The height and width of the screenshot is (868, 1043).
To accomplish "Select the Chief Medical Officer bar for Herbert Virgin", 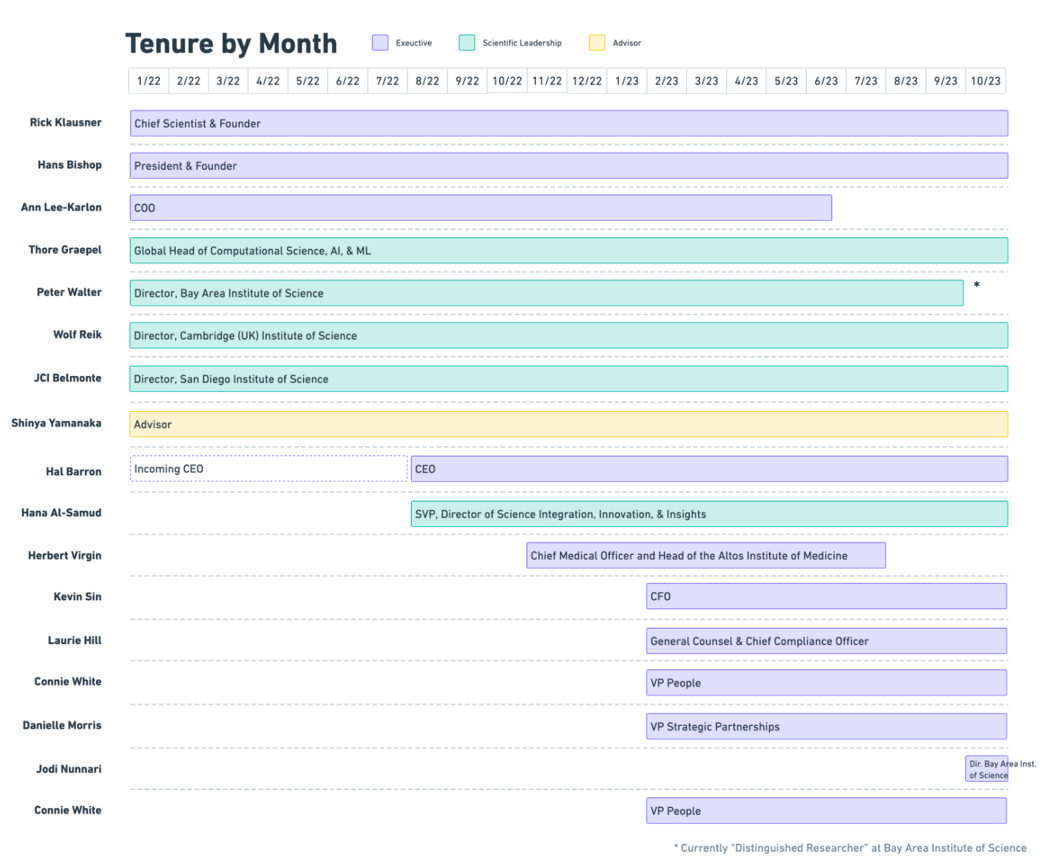I will click(705, 555).
